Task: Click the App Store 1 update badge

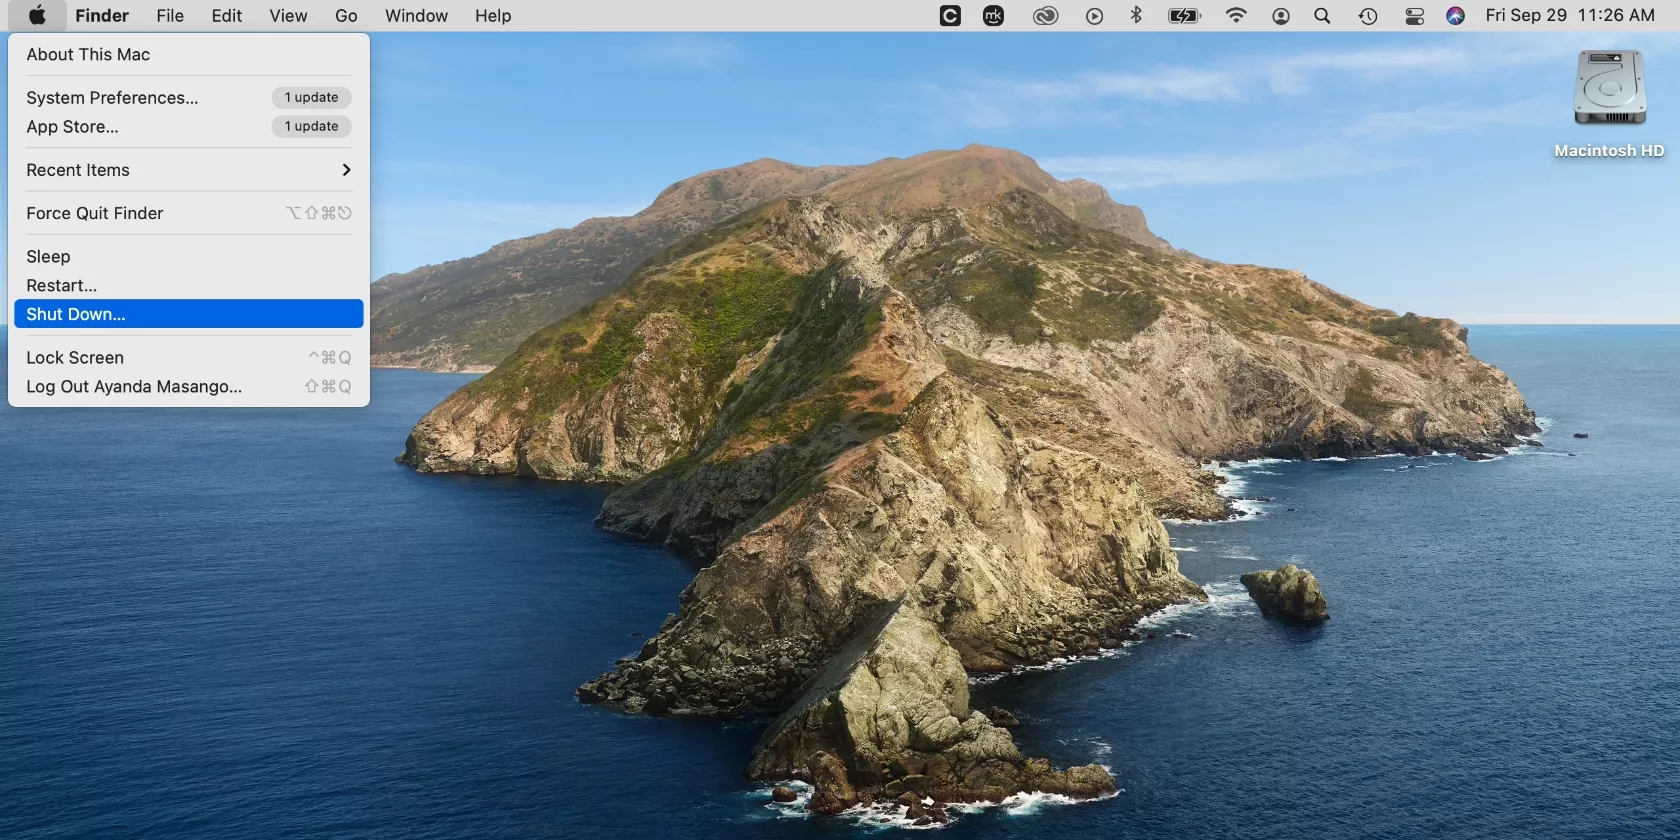Action: coord(311,126)
